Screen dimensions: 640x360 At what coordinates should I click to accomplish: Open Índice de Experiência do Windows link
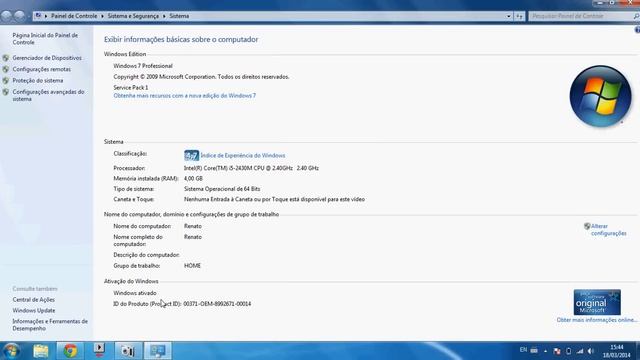[x=242, y=156]
